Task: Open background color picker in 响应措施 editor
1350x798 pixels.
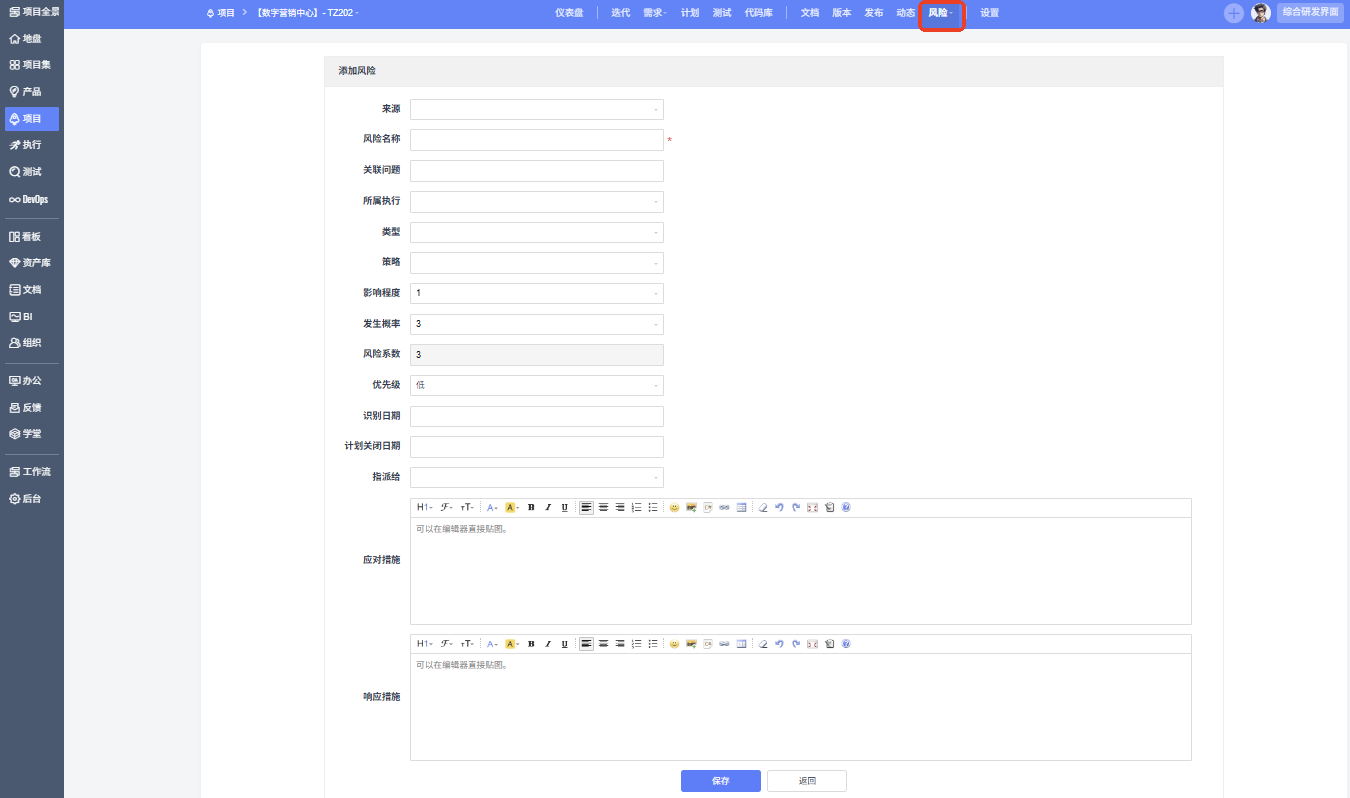Action: click(512, 643)
